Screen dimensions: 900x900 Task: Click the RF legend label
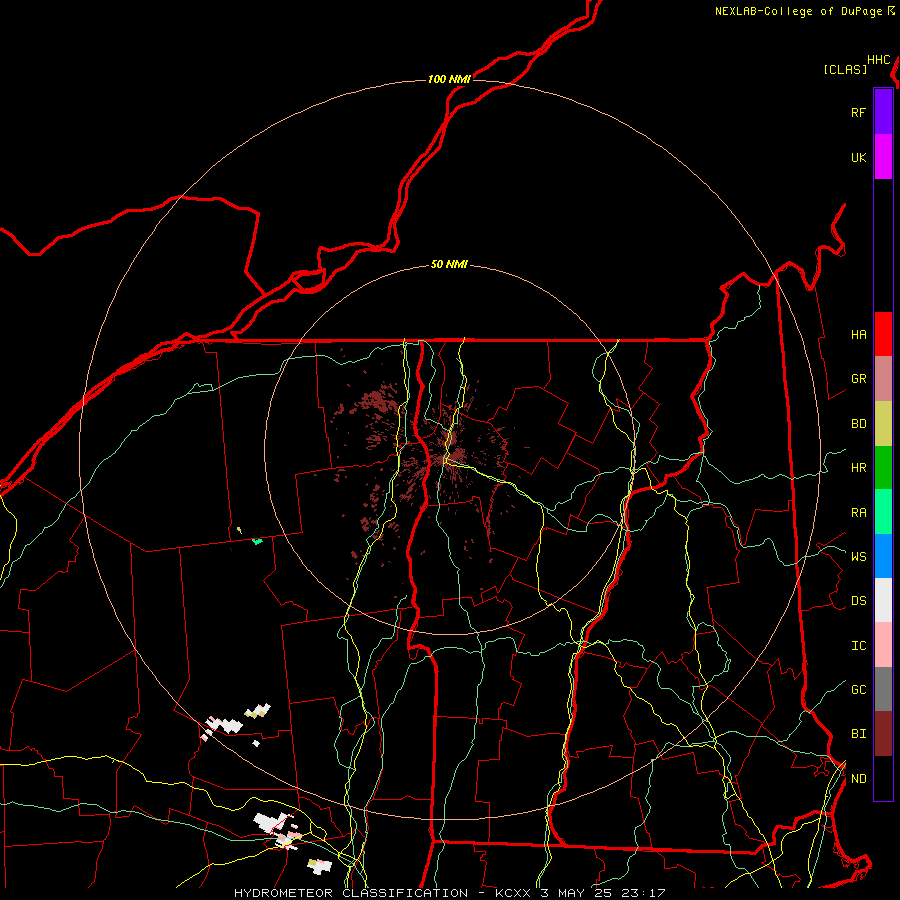(858, 113)
